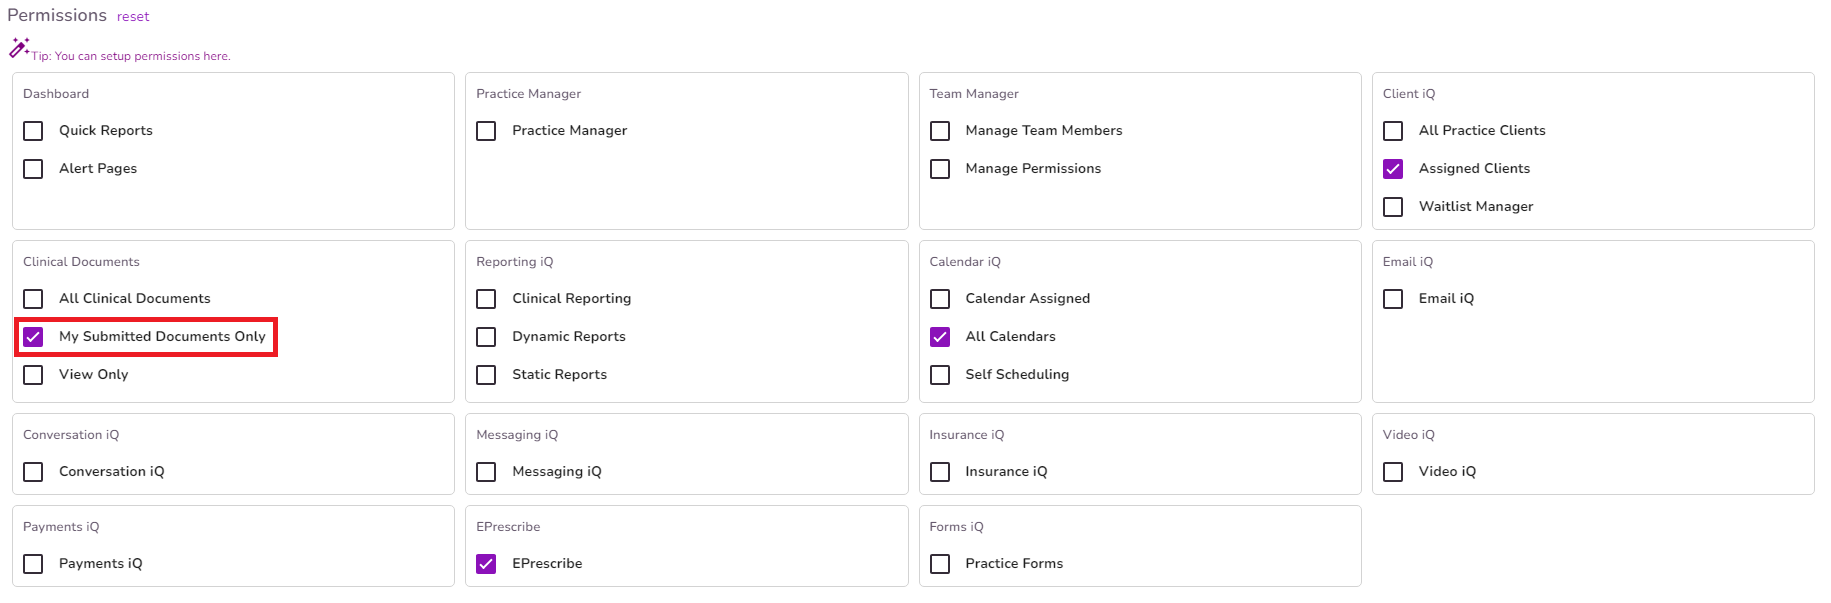Viewport: 1831px width, 603px height.
Task: Uncheck the Assigned Clients permission
Action: 1393,168
